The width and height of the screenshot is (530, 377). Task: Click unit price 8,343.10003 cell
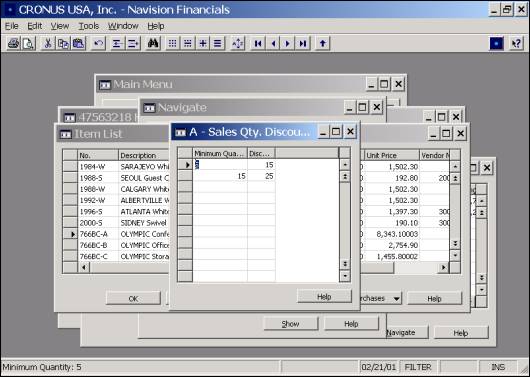click(x=391, y=234)
